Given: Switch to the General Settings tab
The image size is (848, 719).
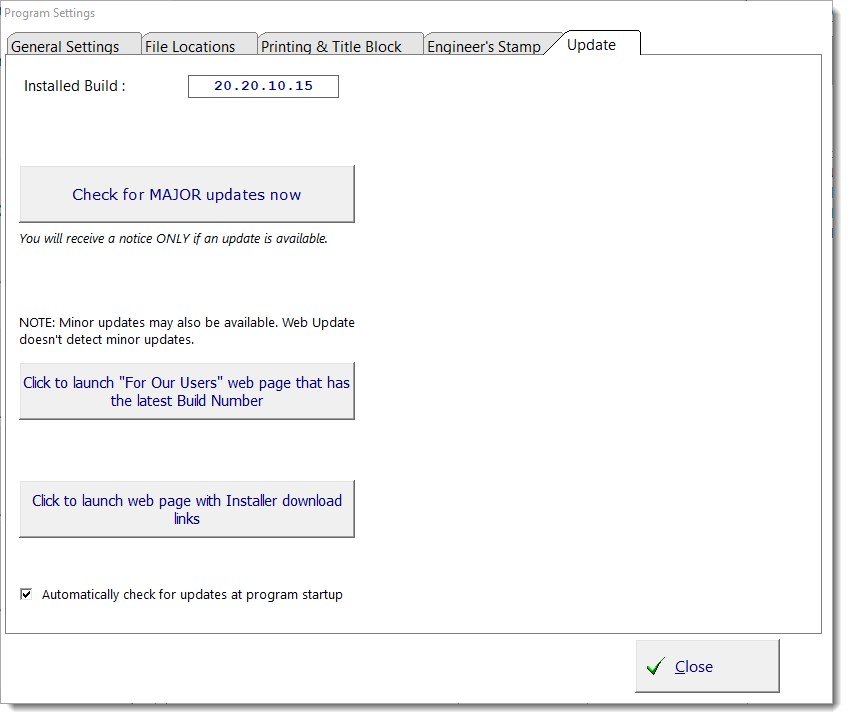Looking at the screenshot, I should [65, 46].
